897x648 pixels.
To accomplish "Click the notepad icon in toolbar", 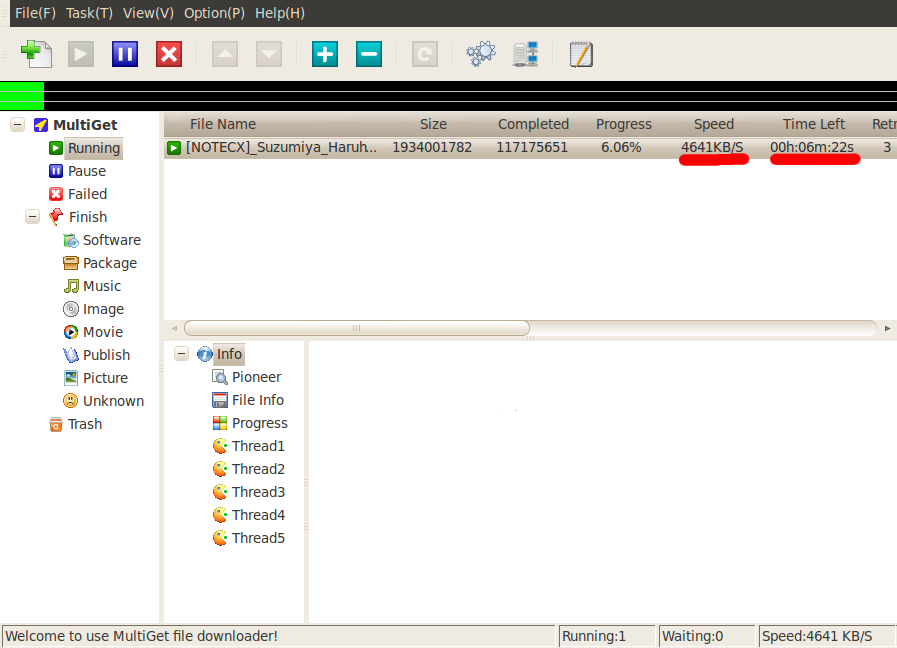I will pos(581,54).
